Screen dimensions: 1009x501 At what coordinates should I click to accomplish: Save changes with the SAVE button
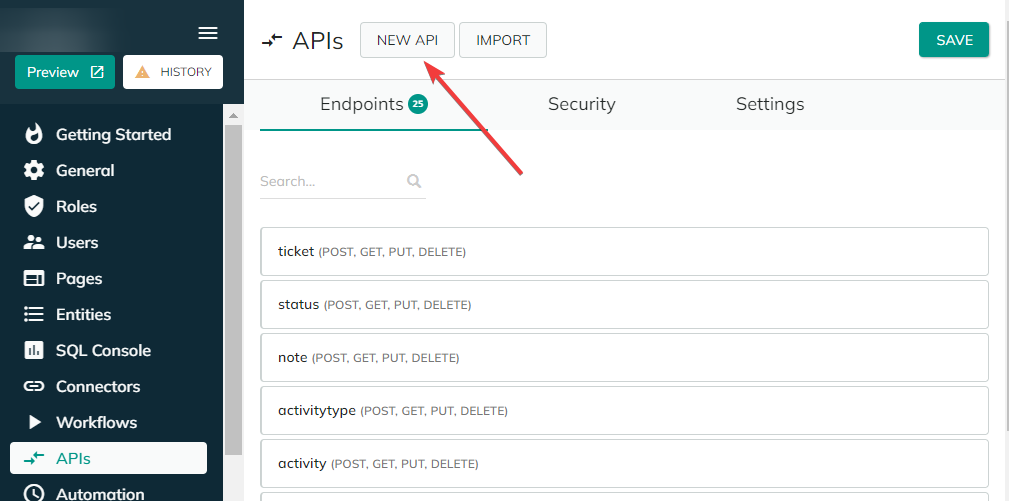954,40
